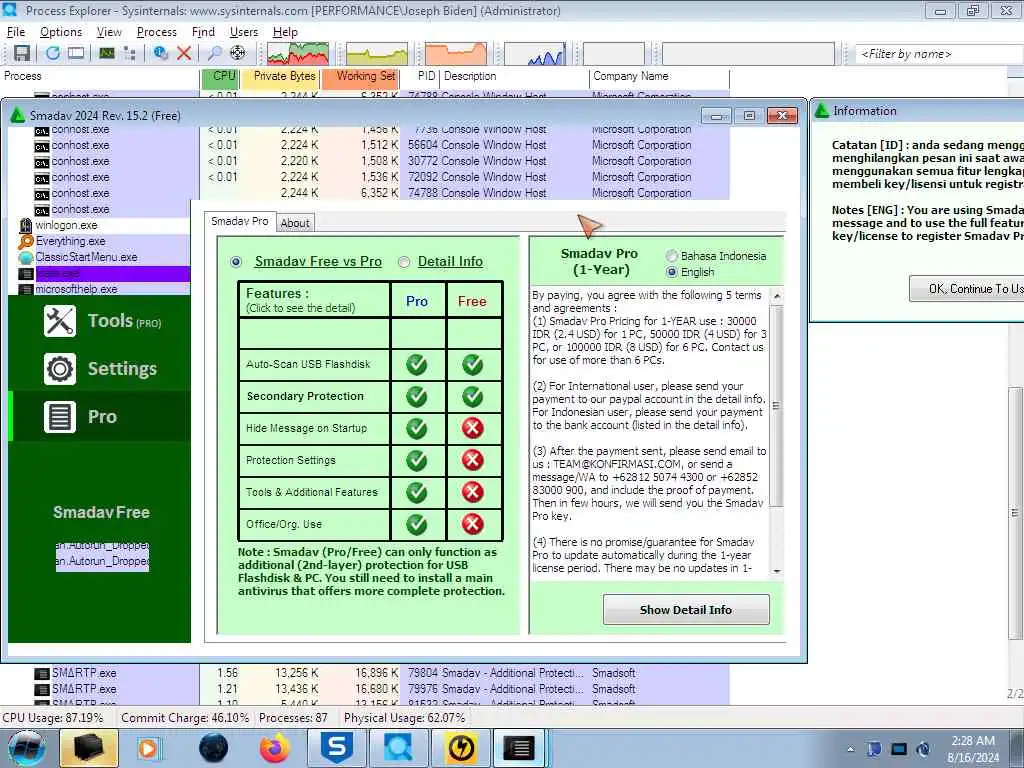Open the Users menu
The height and width of the screenshot is (768, 1024).
tap(244, 32)
